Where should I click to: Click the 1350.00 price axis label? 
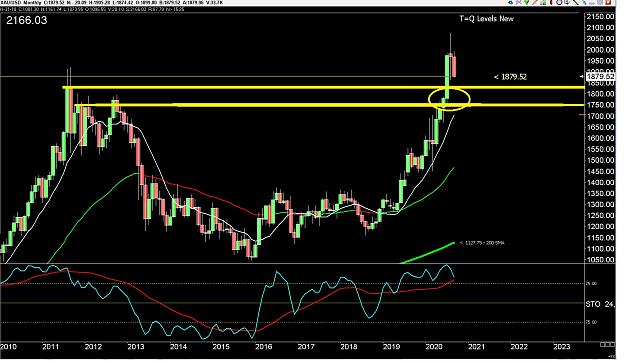pos(600,193)
